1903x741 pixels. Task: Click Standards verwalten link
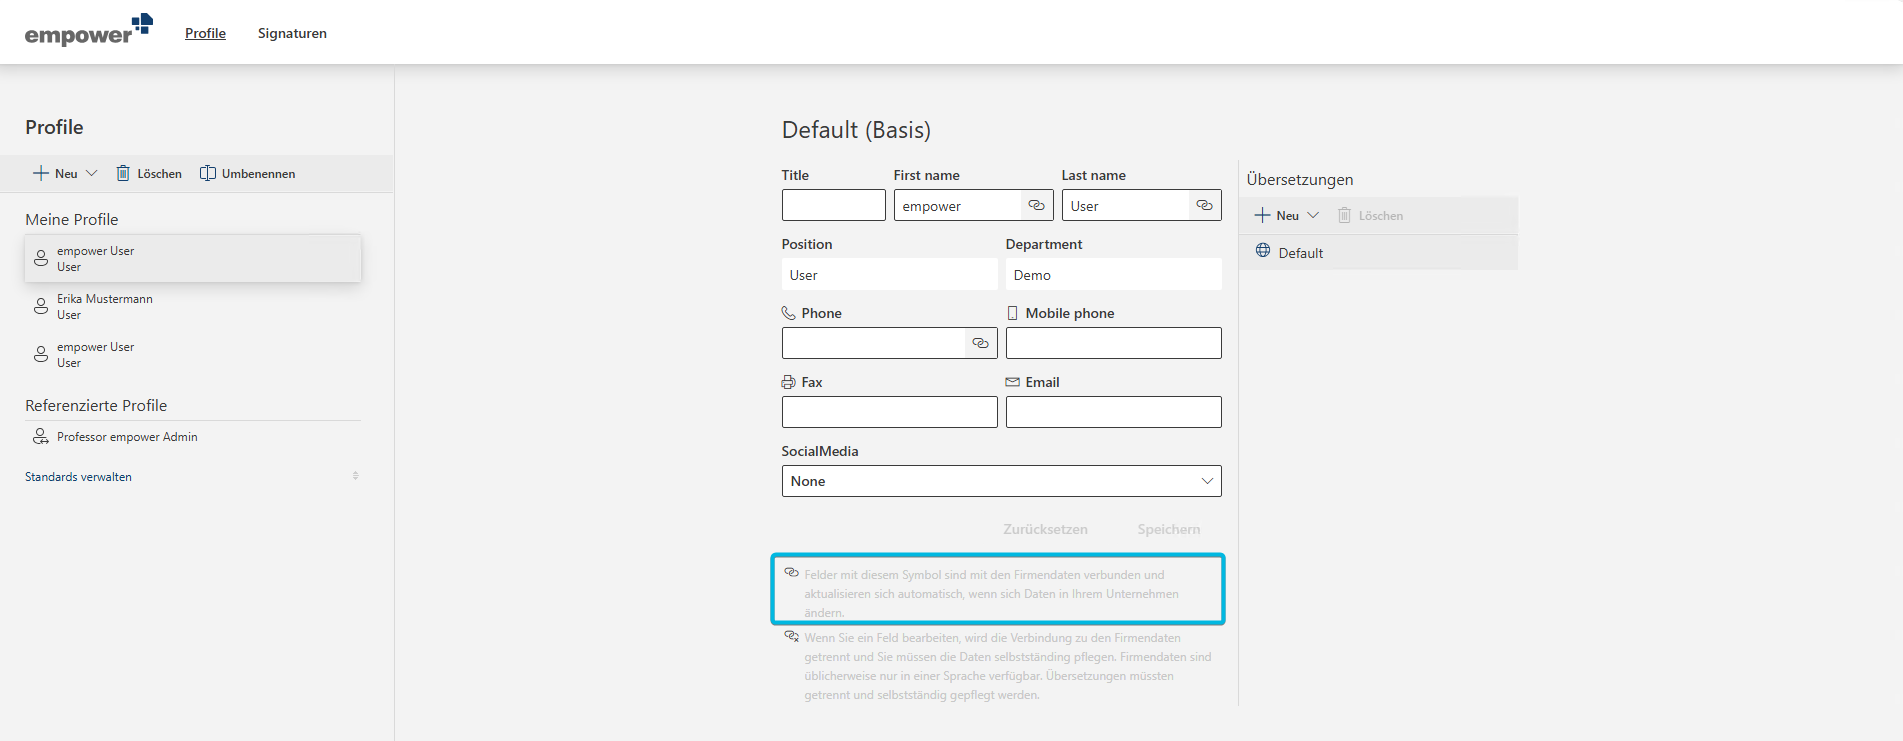click(x=78, y=477)
